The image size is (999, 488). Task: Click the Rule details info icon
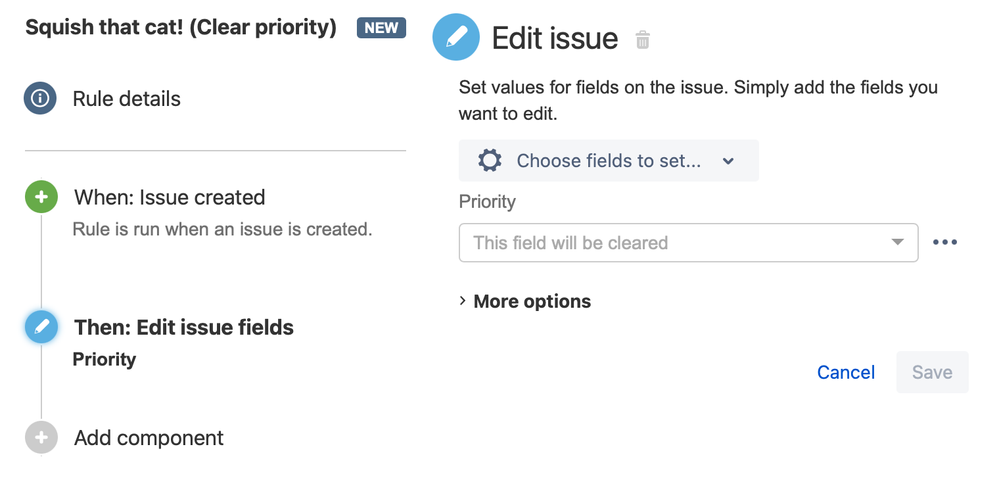coord(41,99)
